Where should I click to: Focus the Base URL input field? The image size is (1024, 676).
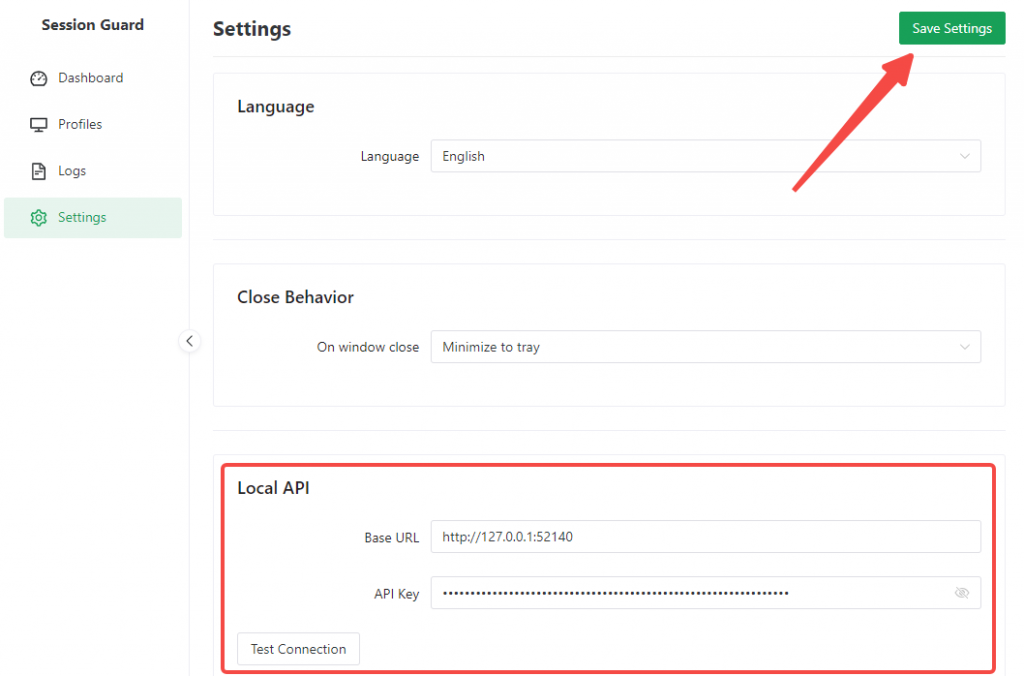705,537
